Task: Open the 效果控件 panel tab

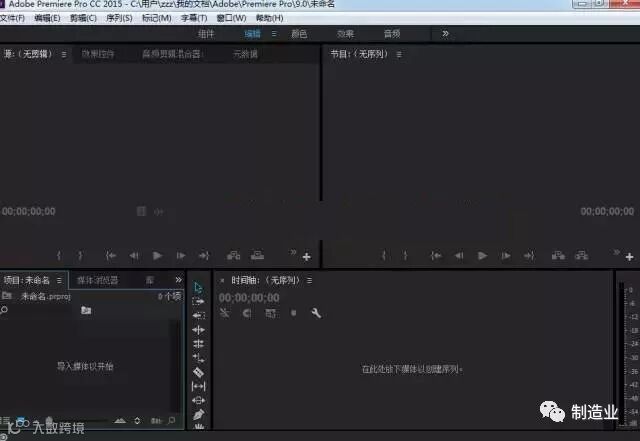Action: [x=98, y=54]
